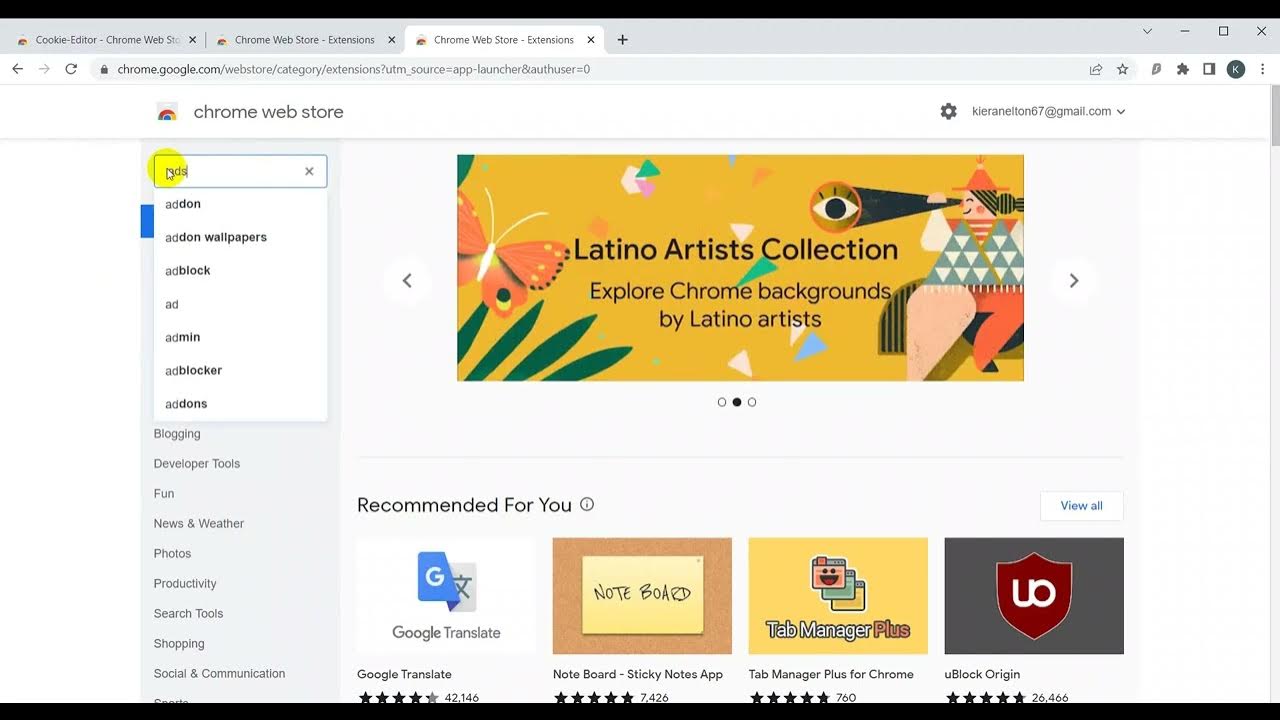Open the Fun category
The height and width of the screenshot is (720, 1280).
point(164,494)
